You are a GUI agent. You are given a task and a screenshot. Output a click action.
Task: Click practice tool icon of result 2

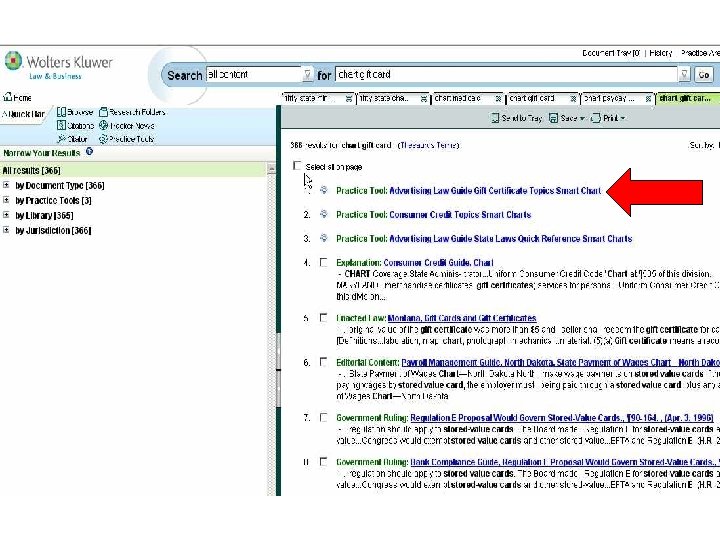(324, 214)
